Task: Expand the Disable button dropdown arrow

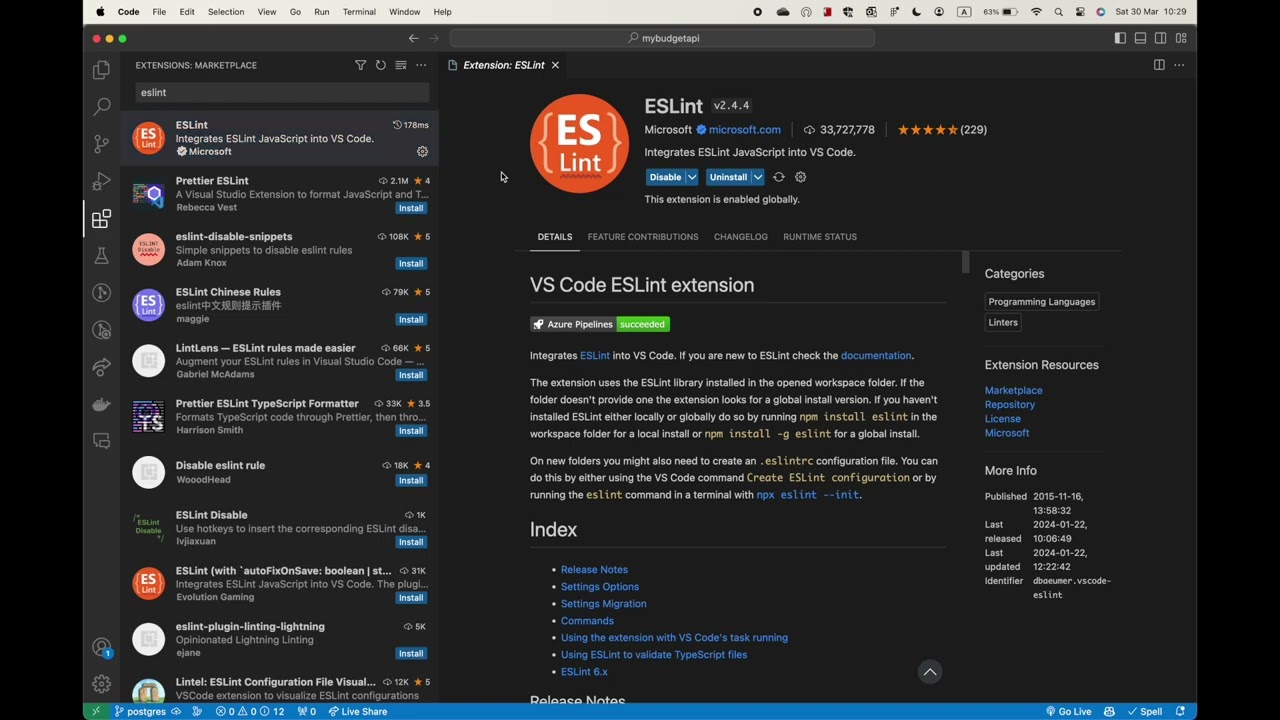Action: pyautogui.click(x=691, y=177)
